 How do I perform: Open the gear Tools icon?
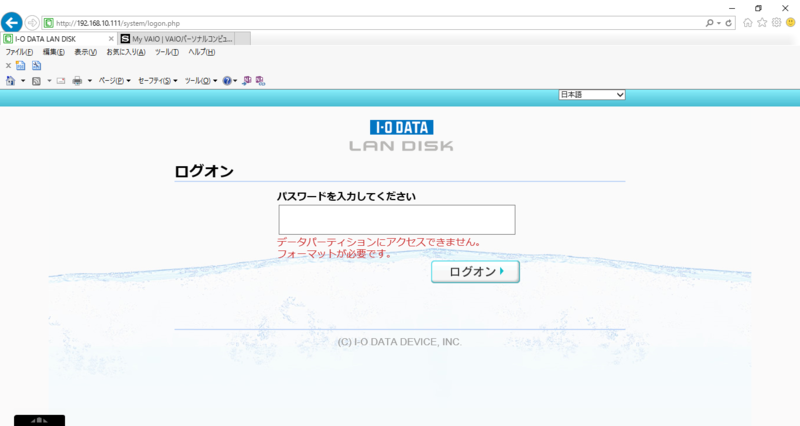click(776, 22)
